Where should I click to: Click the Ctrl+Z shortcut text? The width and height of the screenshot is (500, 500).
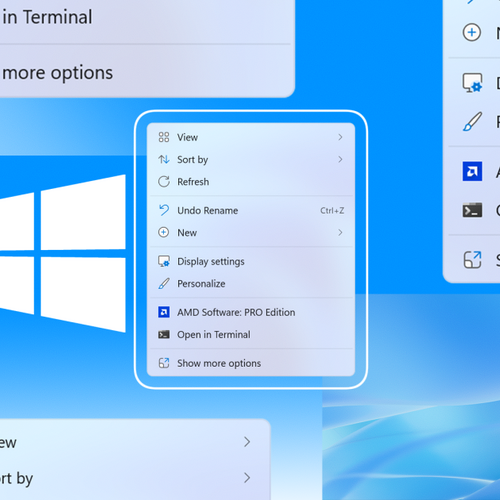332,210
